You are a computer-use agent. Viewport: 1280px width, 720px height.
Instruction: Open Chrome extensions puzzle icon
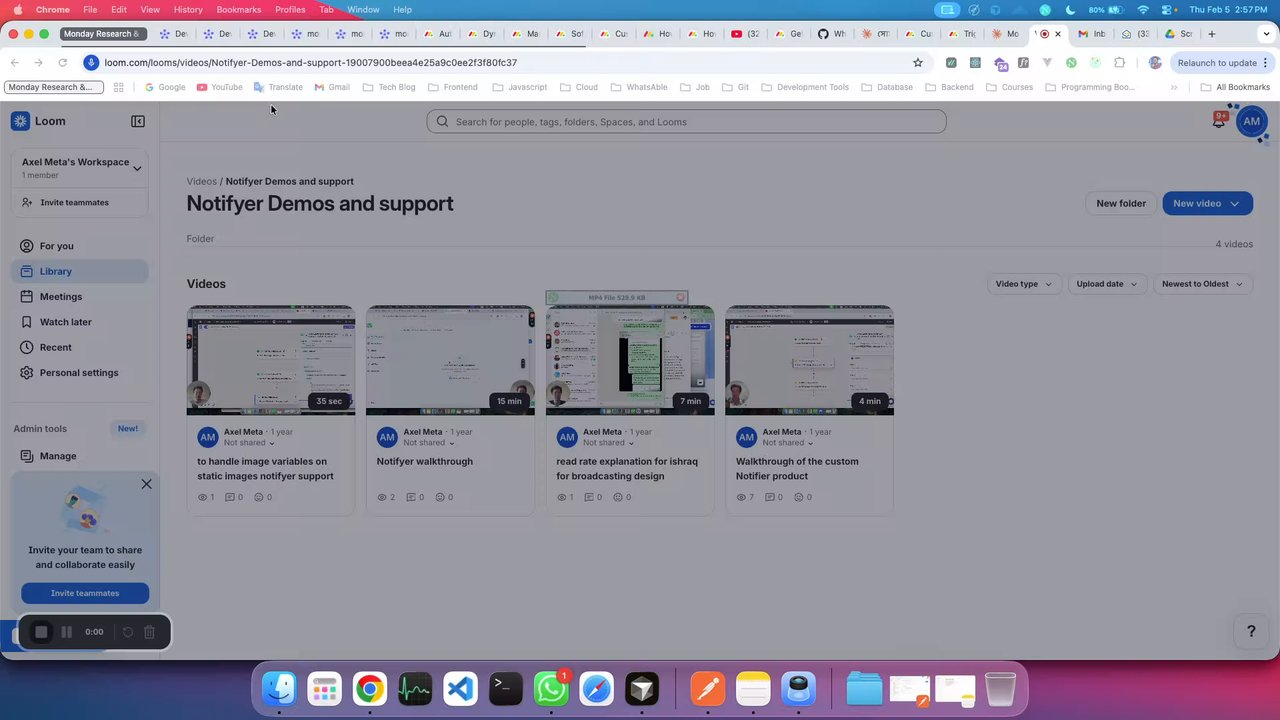[1119, 62]
